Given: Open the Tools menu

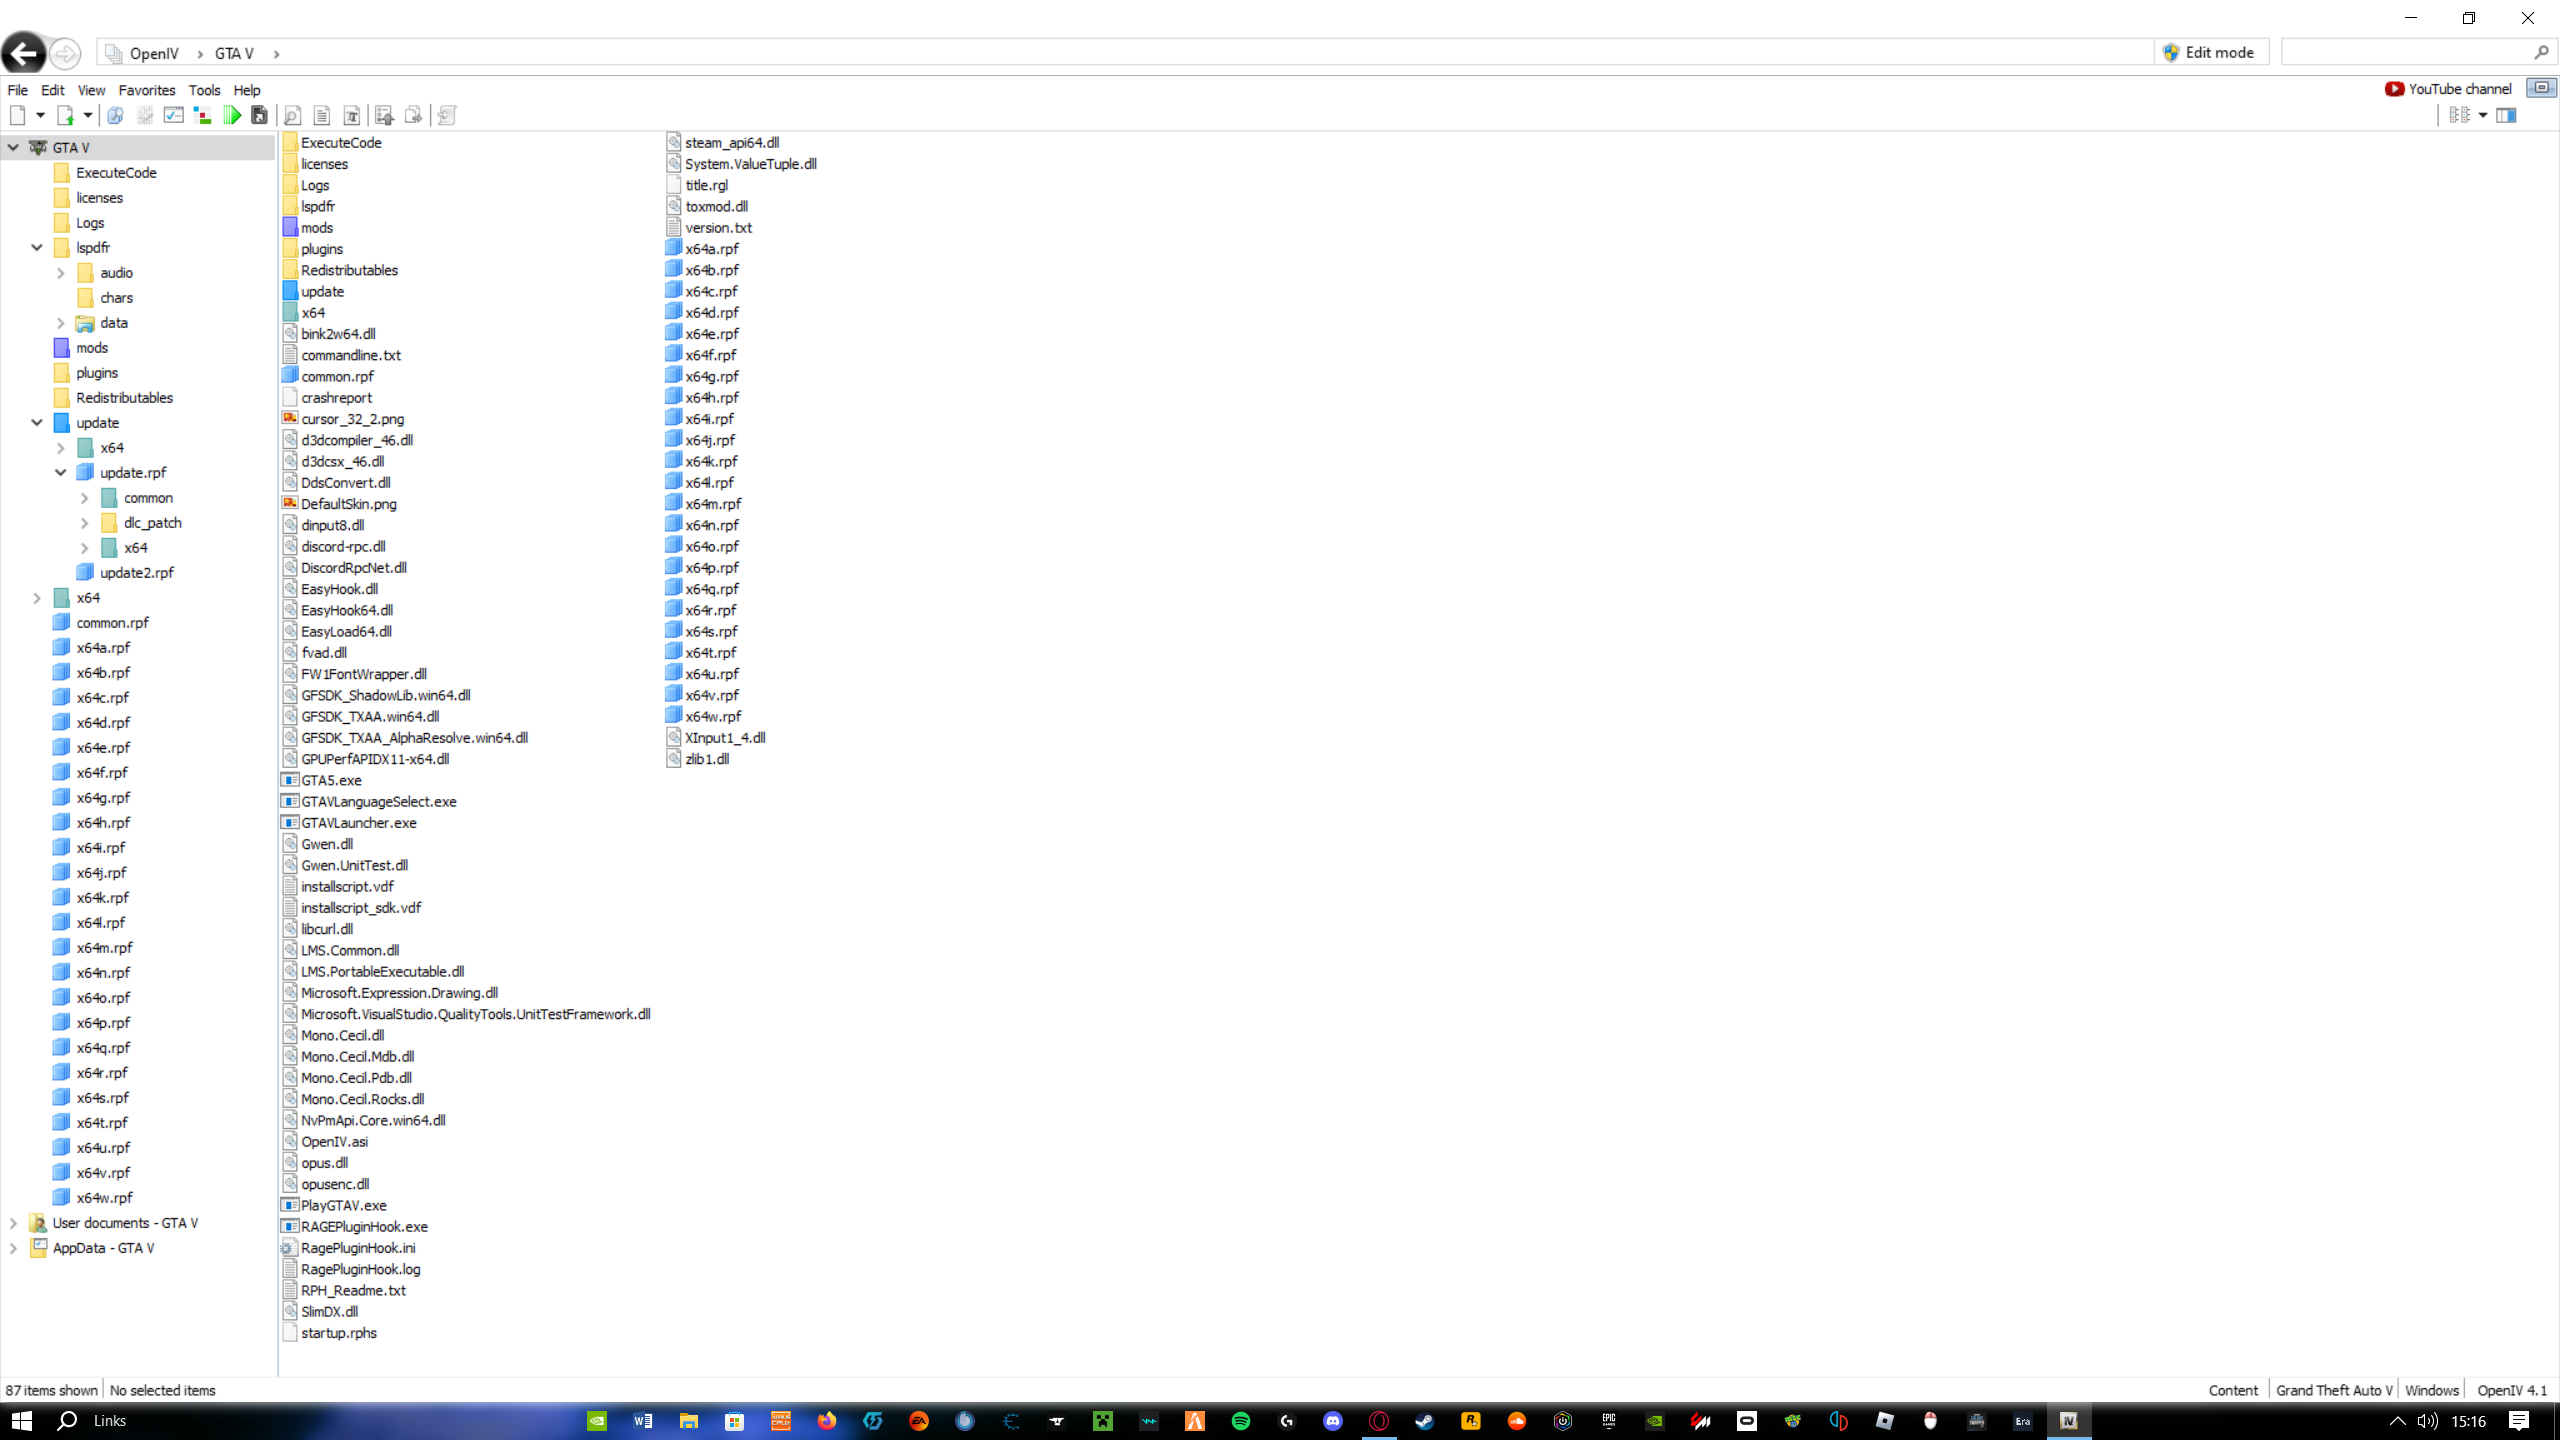Looking at the screenshot, I should click(x=204, y=90).
